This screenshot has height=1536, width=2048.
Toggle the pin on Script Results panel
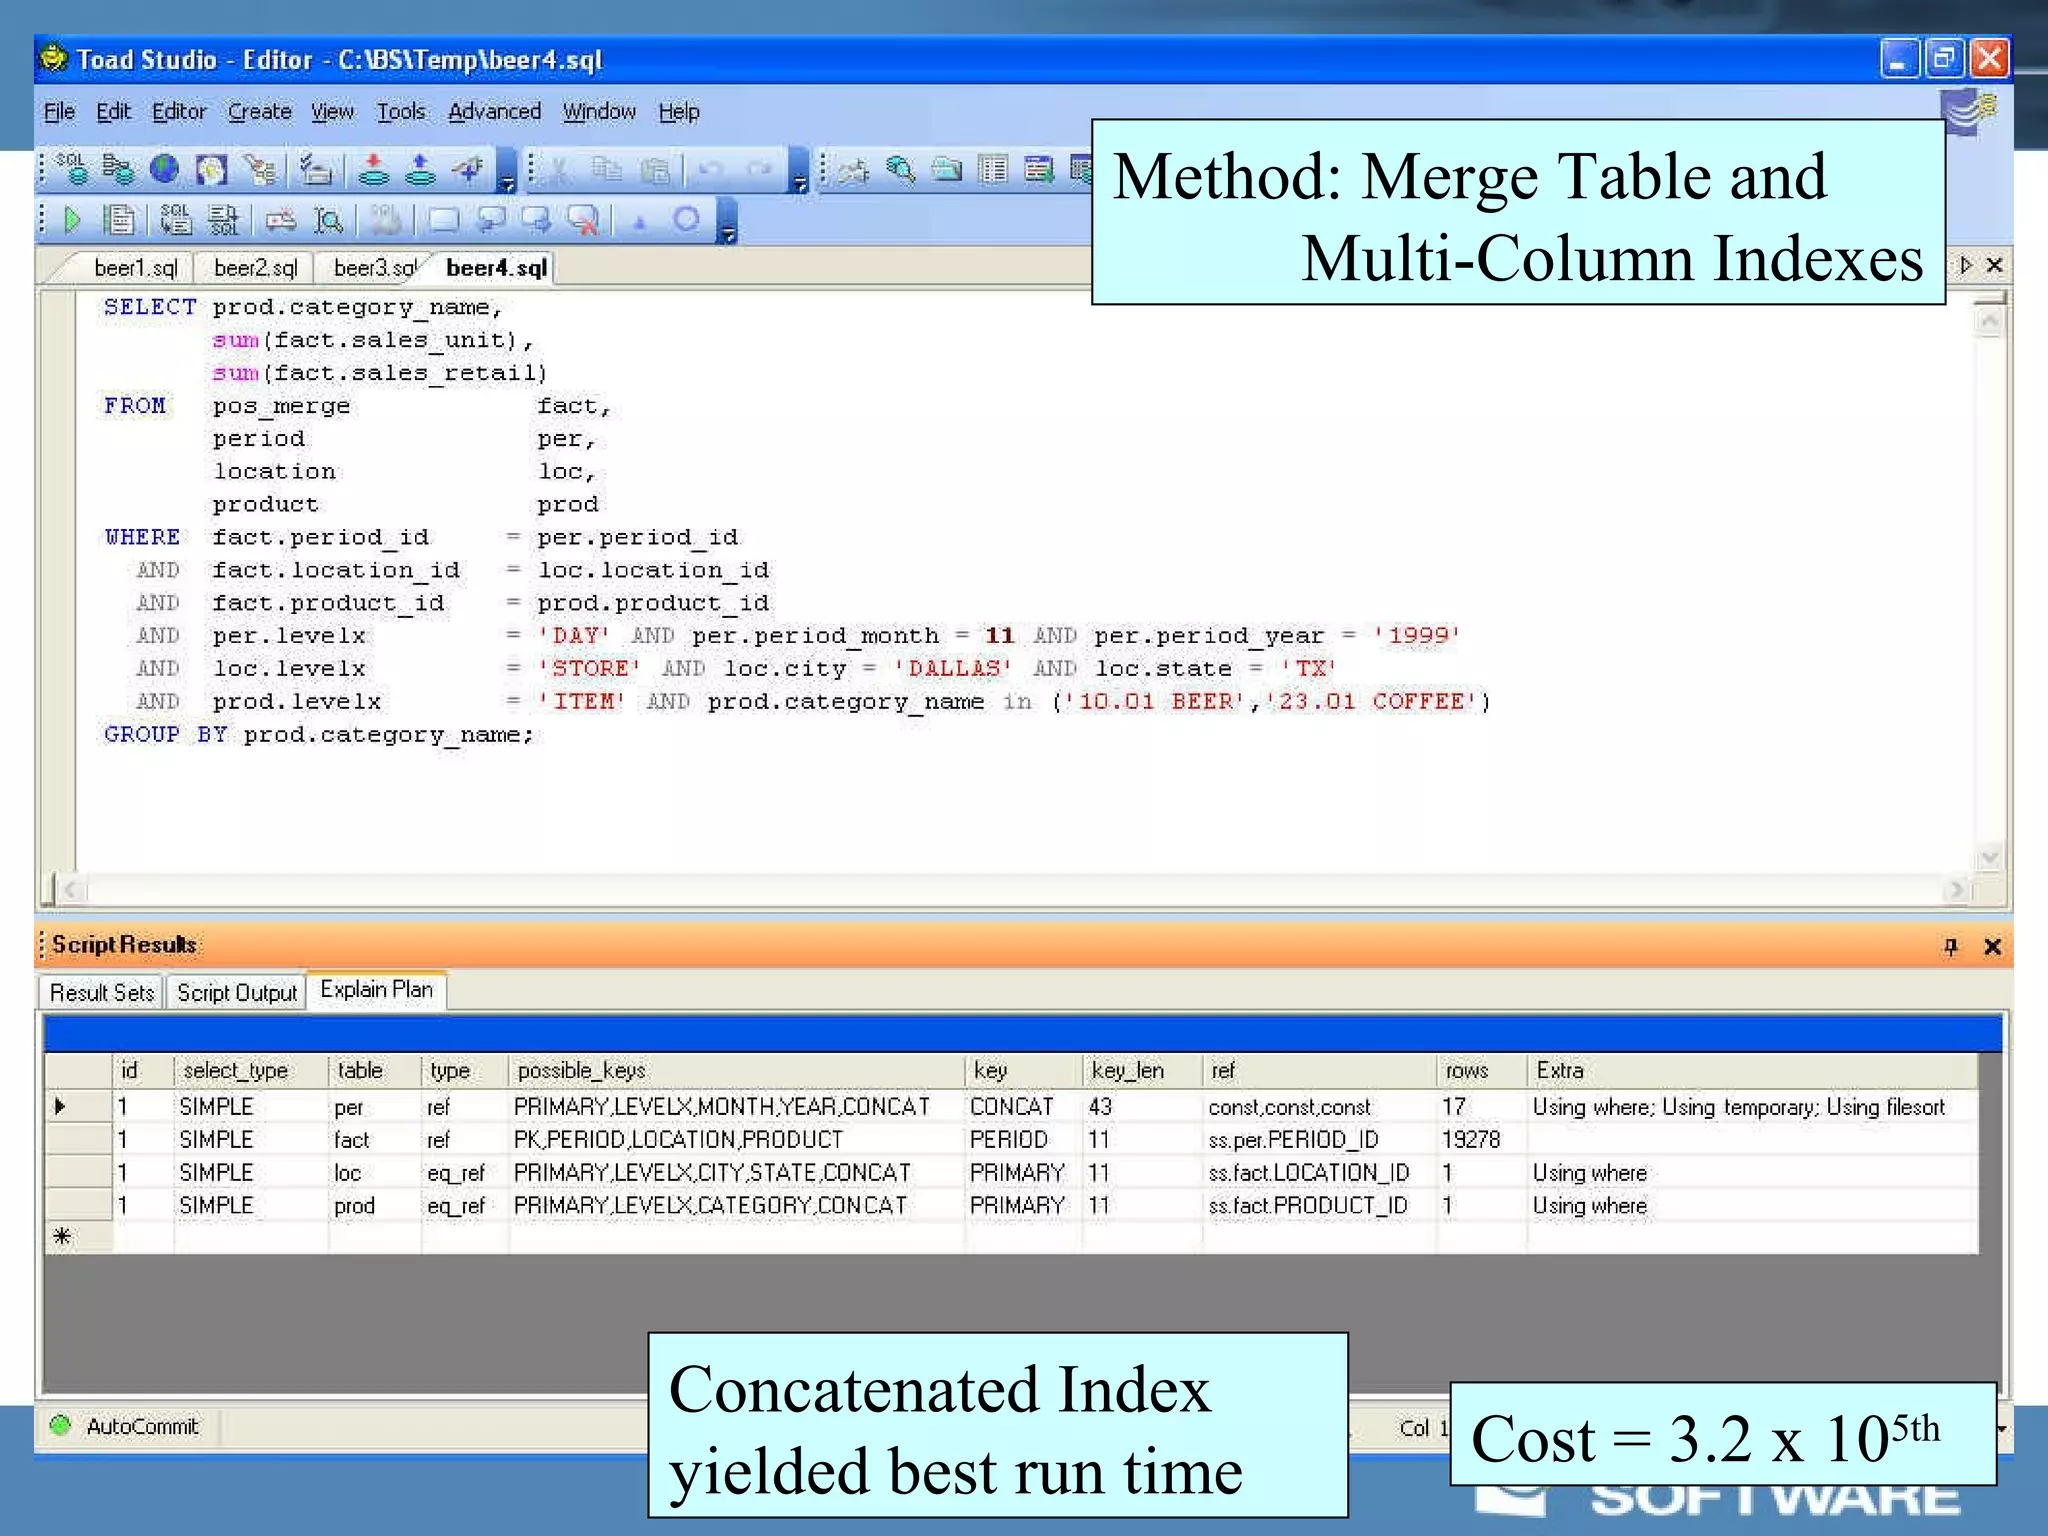coord(1950,946)
